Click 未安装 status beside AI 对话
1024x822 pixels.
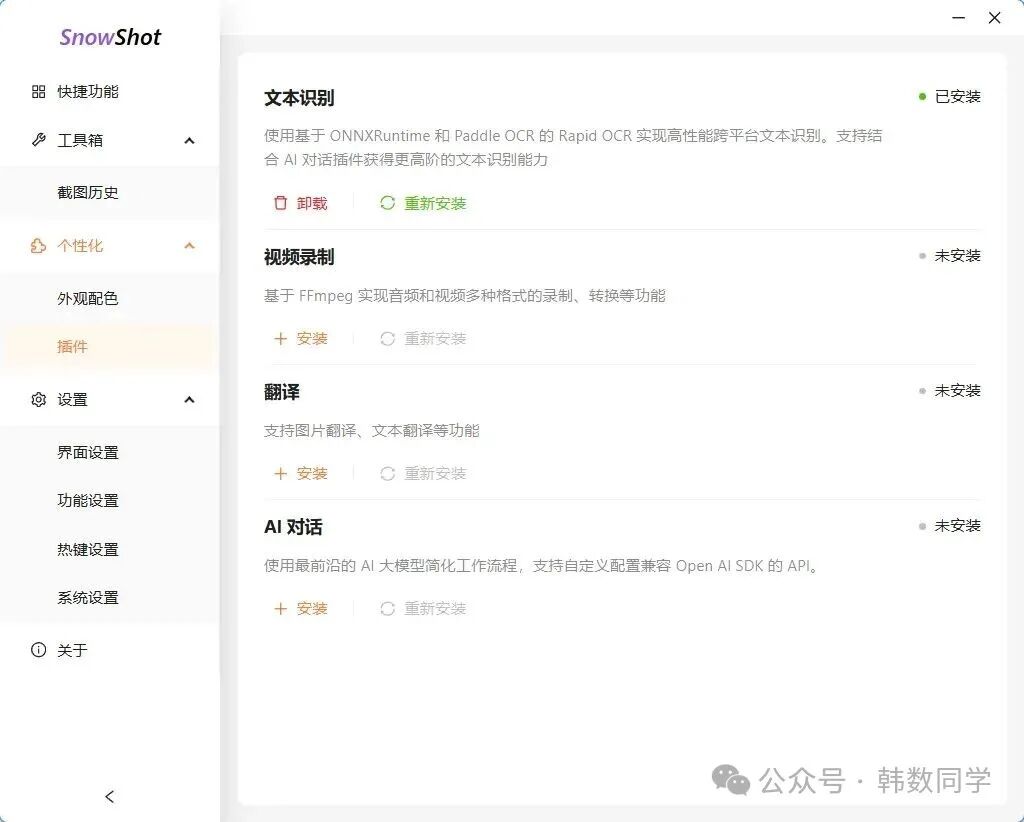957,526
